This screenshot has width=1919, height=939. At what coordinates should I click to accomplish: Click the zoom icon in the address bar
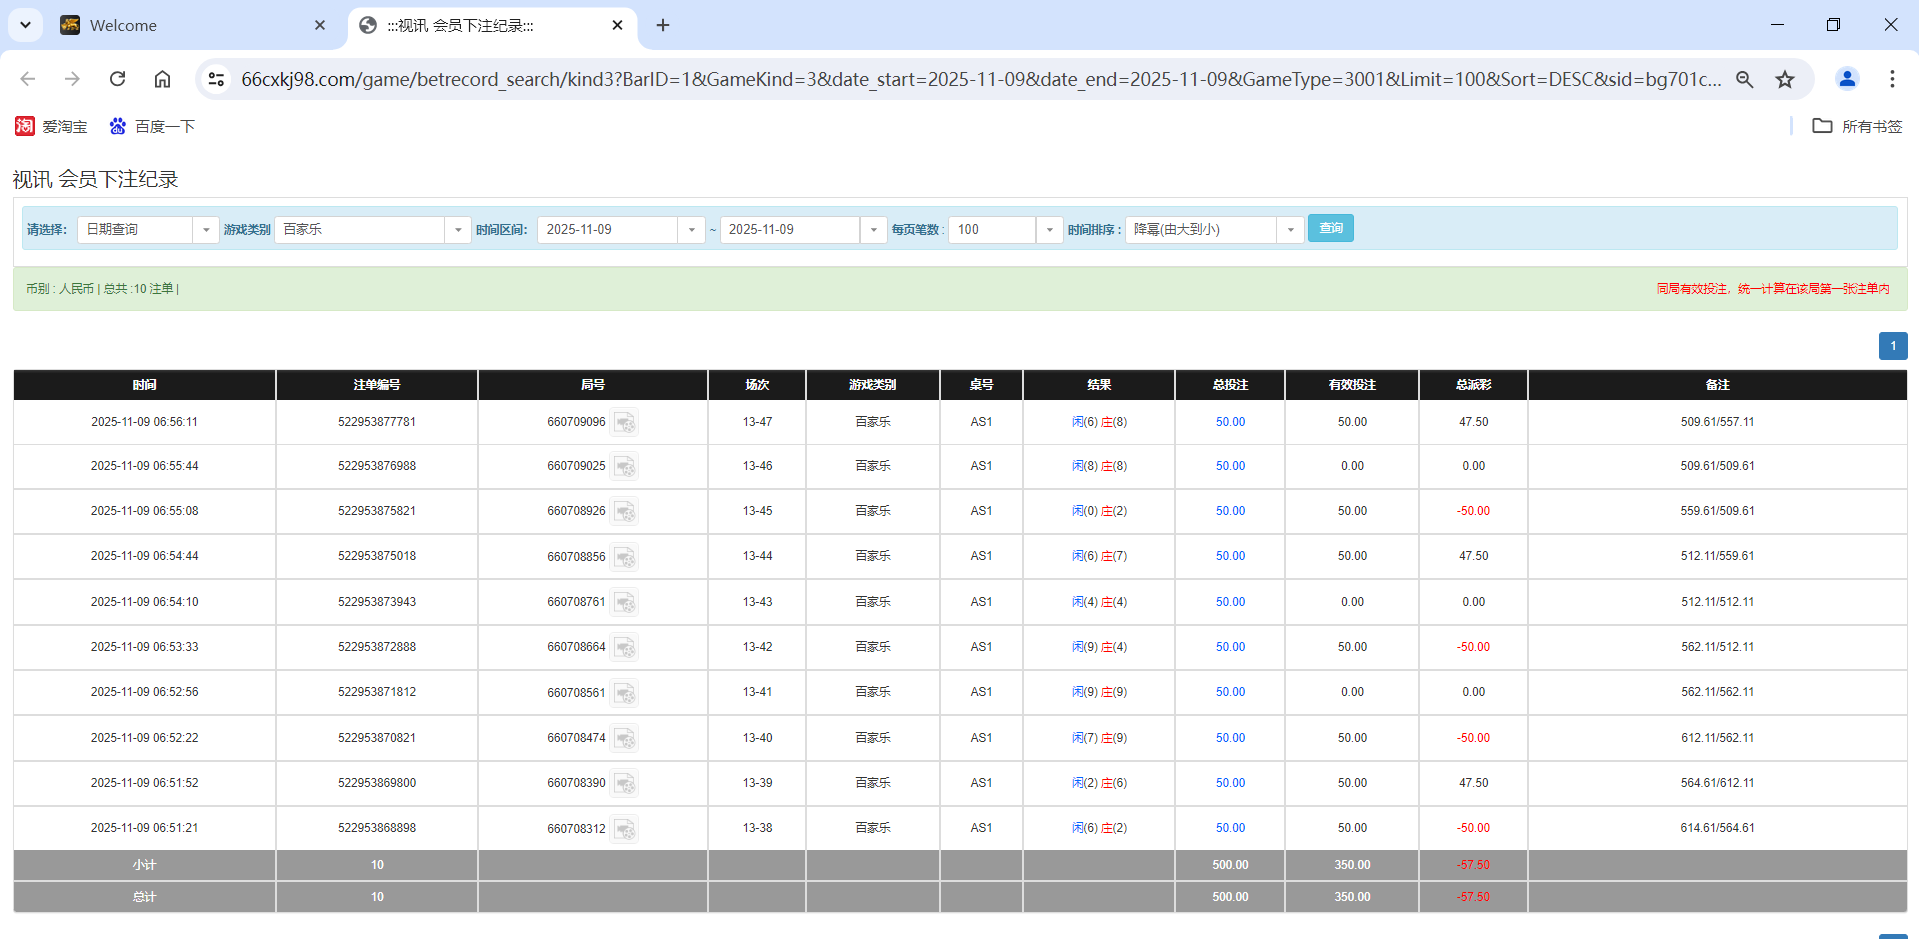(1745, 79)
